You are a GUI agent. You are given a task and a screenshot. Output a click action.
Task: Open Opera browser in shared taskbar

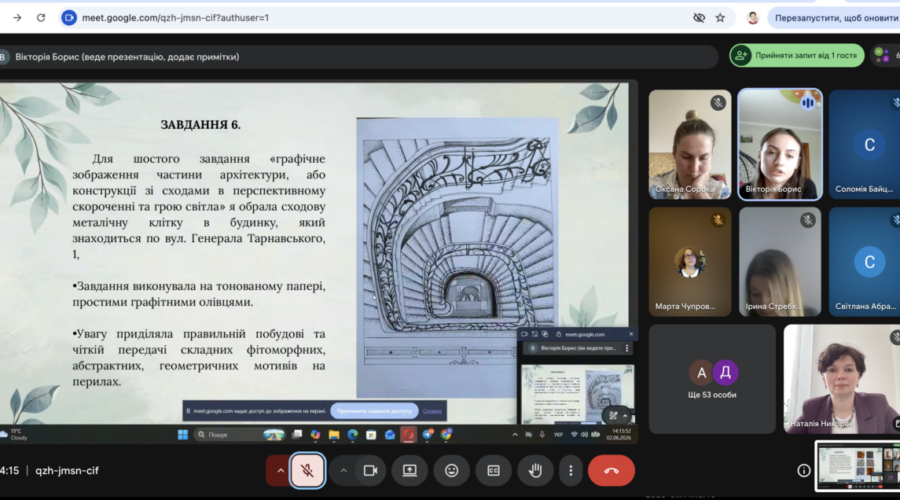[x=408, y=435]
